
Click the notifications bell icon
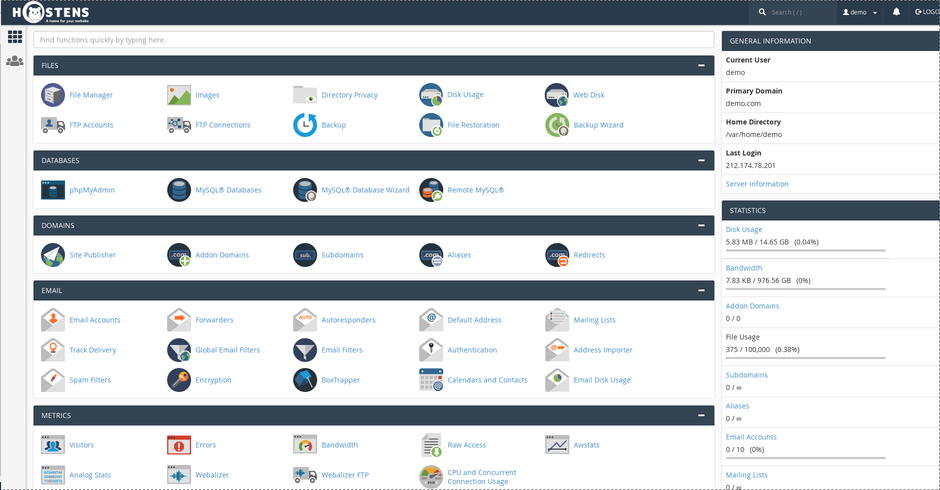pyautogui.click(x=896, y=12)
